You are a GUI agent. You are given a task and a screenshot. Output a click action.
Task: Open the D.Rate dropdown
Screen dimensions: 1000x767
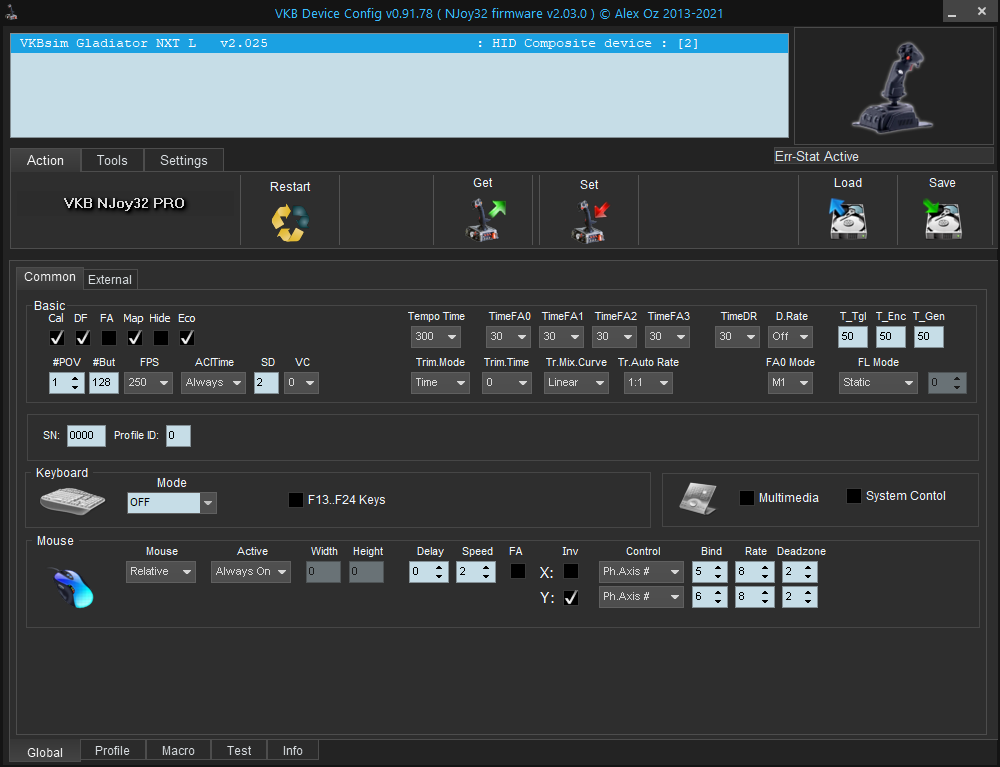coord(790,337)
